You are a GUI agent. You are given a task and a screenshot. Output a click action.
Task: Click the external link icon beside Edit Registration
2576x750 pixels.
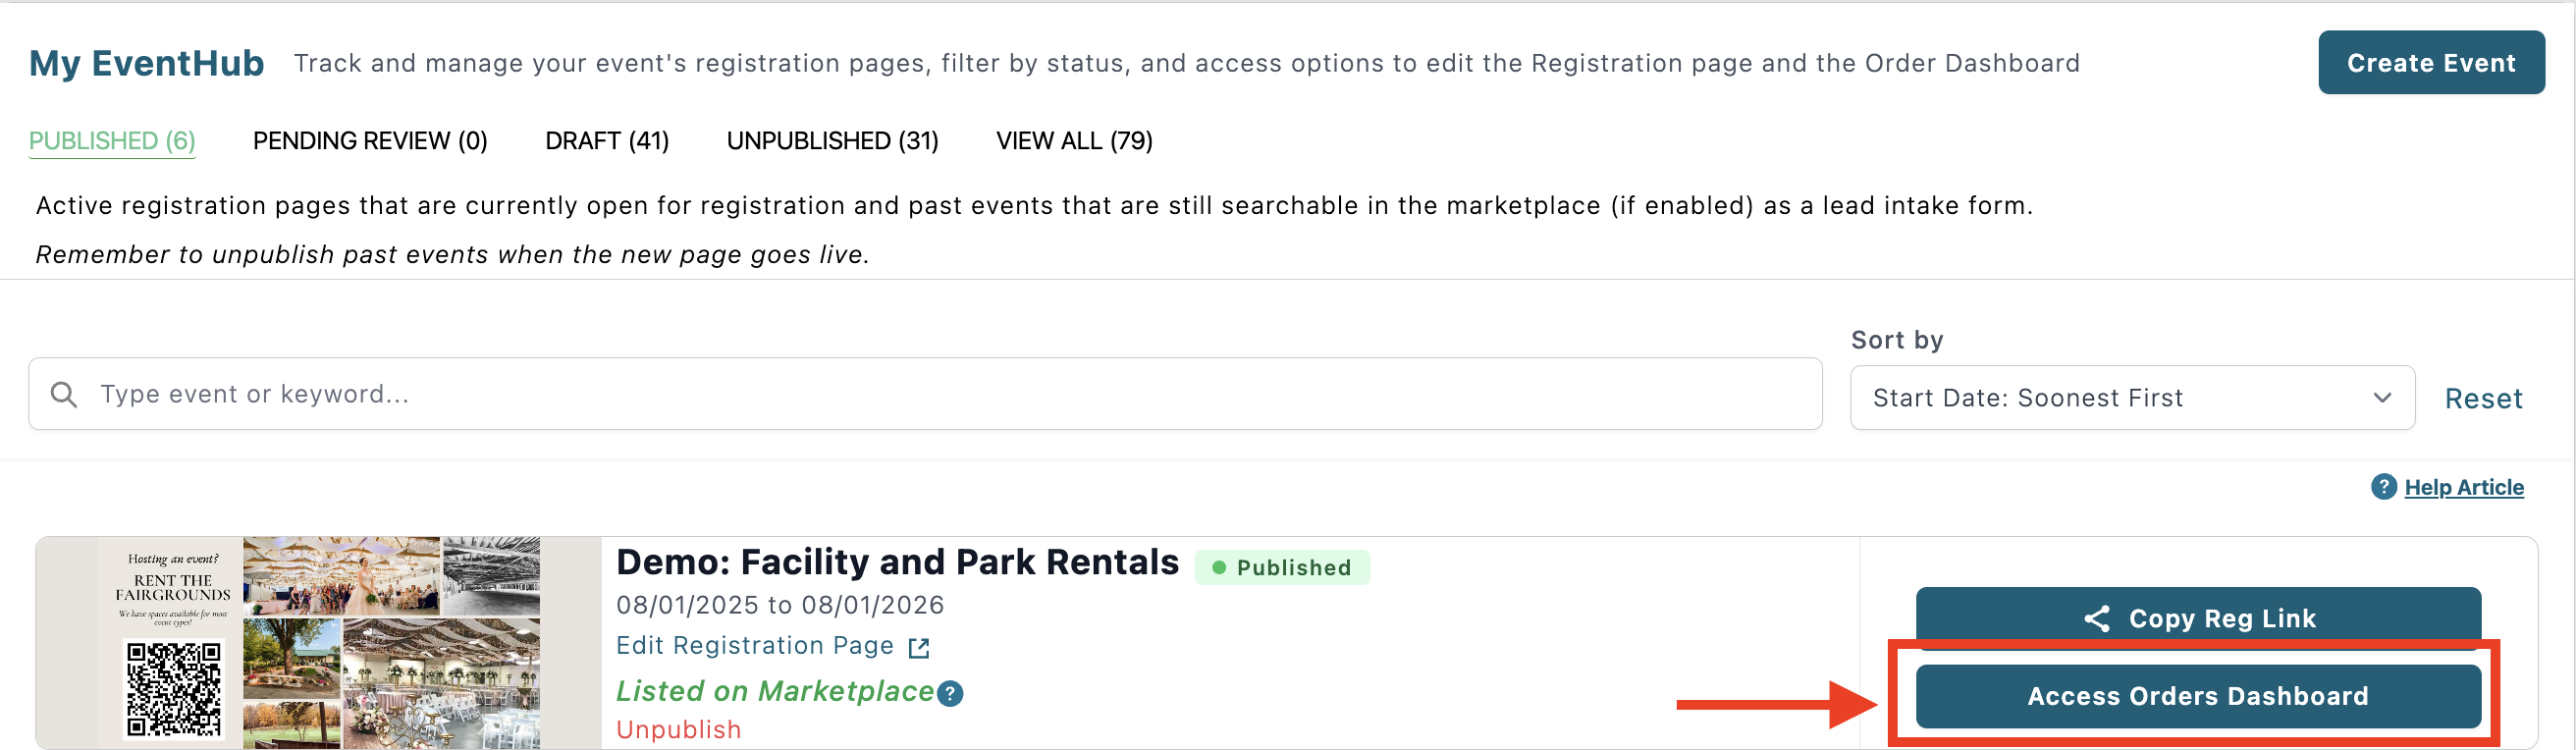(919, 648)
